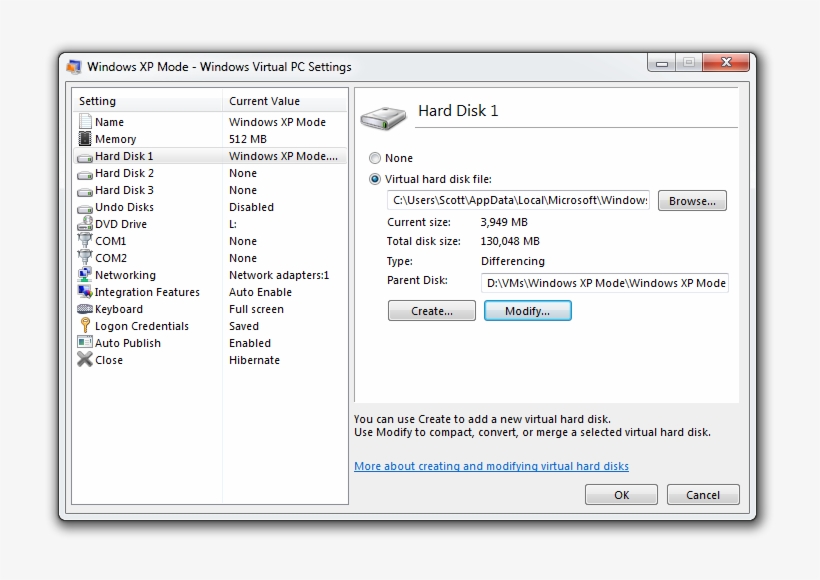Select the Undo Disks label
The height and width of the screenshot is (580, 820).
pos(124,207)
